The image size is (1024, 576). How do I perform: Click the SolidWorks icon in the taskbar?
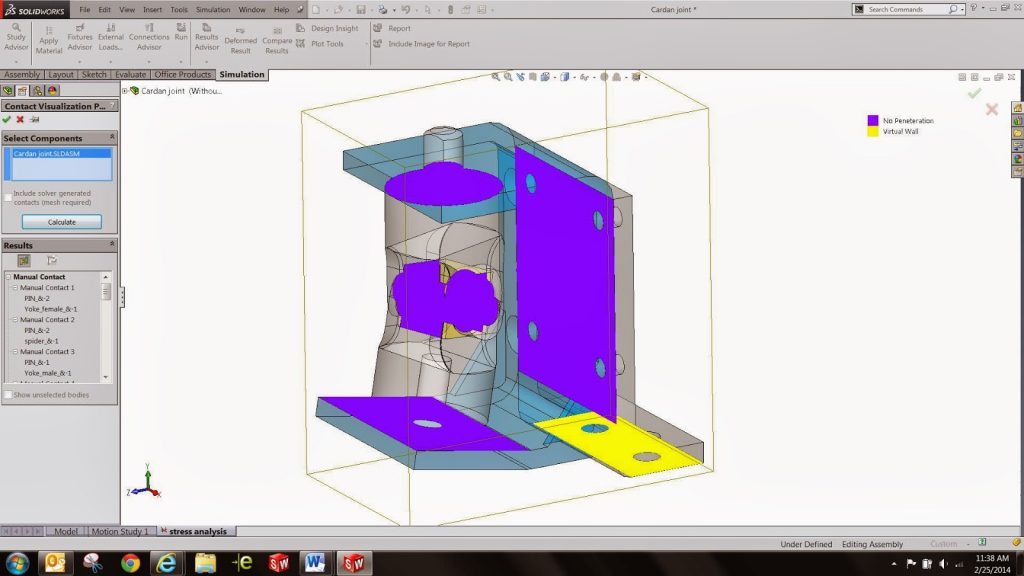pos(354,562)
